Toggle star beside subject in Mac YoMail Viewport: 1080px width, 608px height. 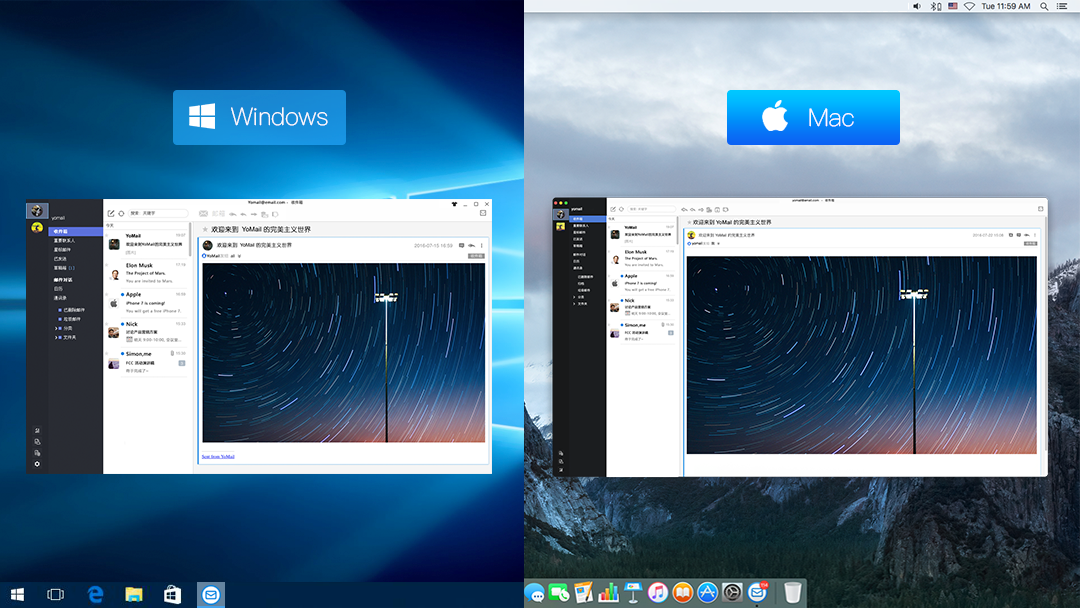click(x=689, y=222)
